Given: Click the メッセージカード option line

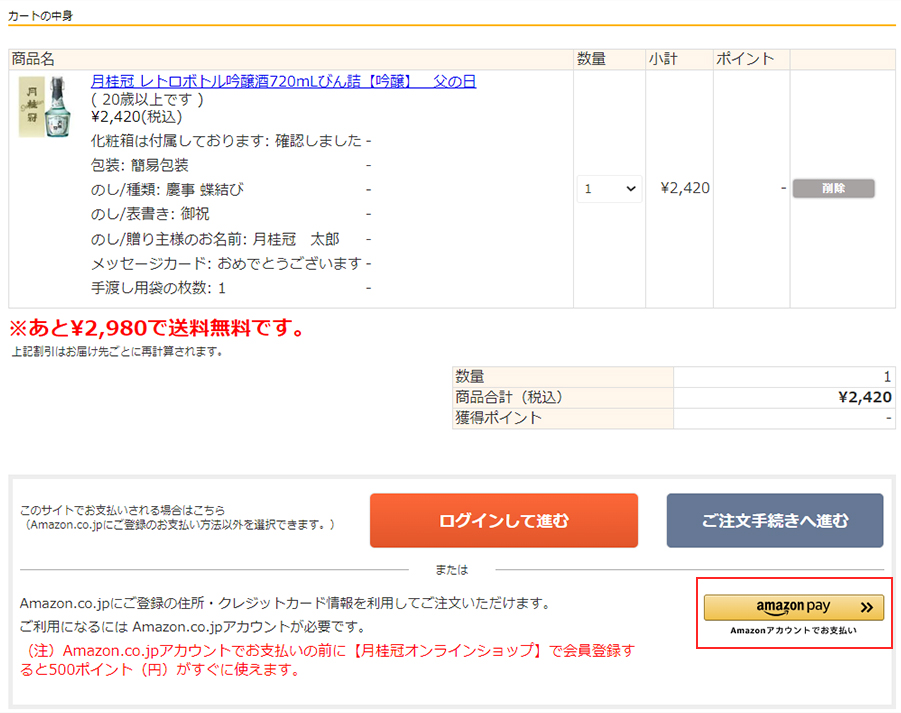Looking at the screenshot, I should [226, 263].
